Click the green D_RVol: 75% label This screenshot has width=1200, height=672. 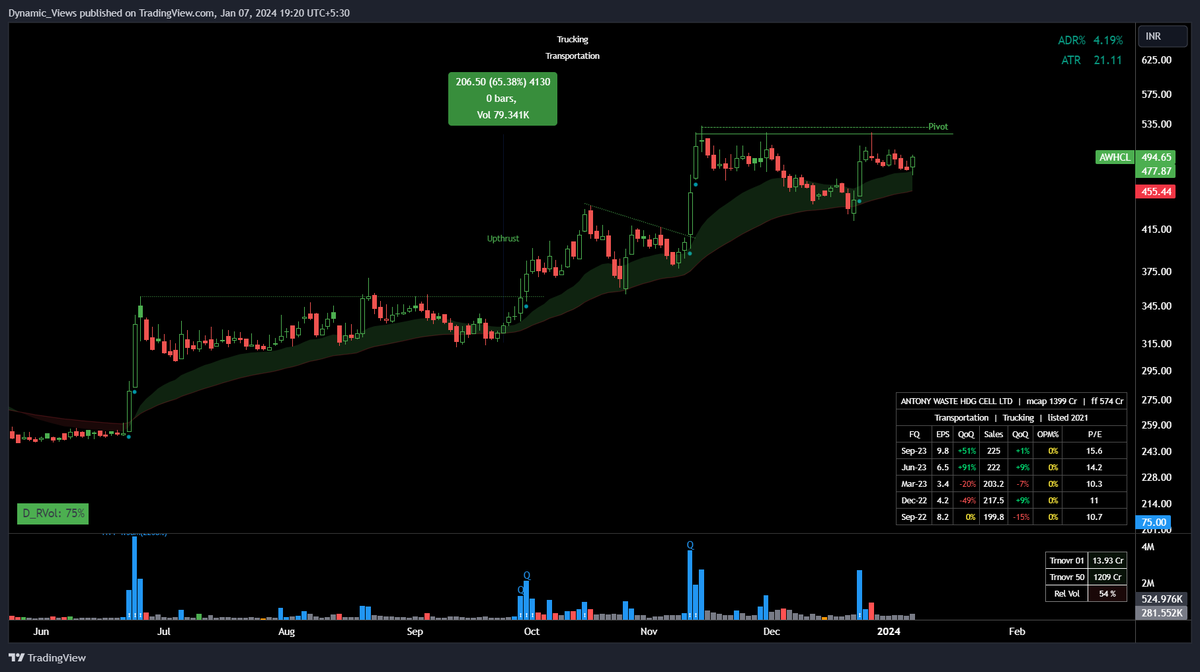[54, 513]
